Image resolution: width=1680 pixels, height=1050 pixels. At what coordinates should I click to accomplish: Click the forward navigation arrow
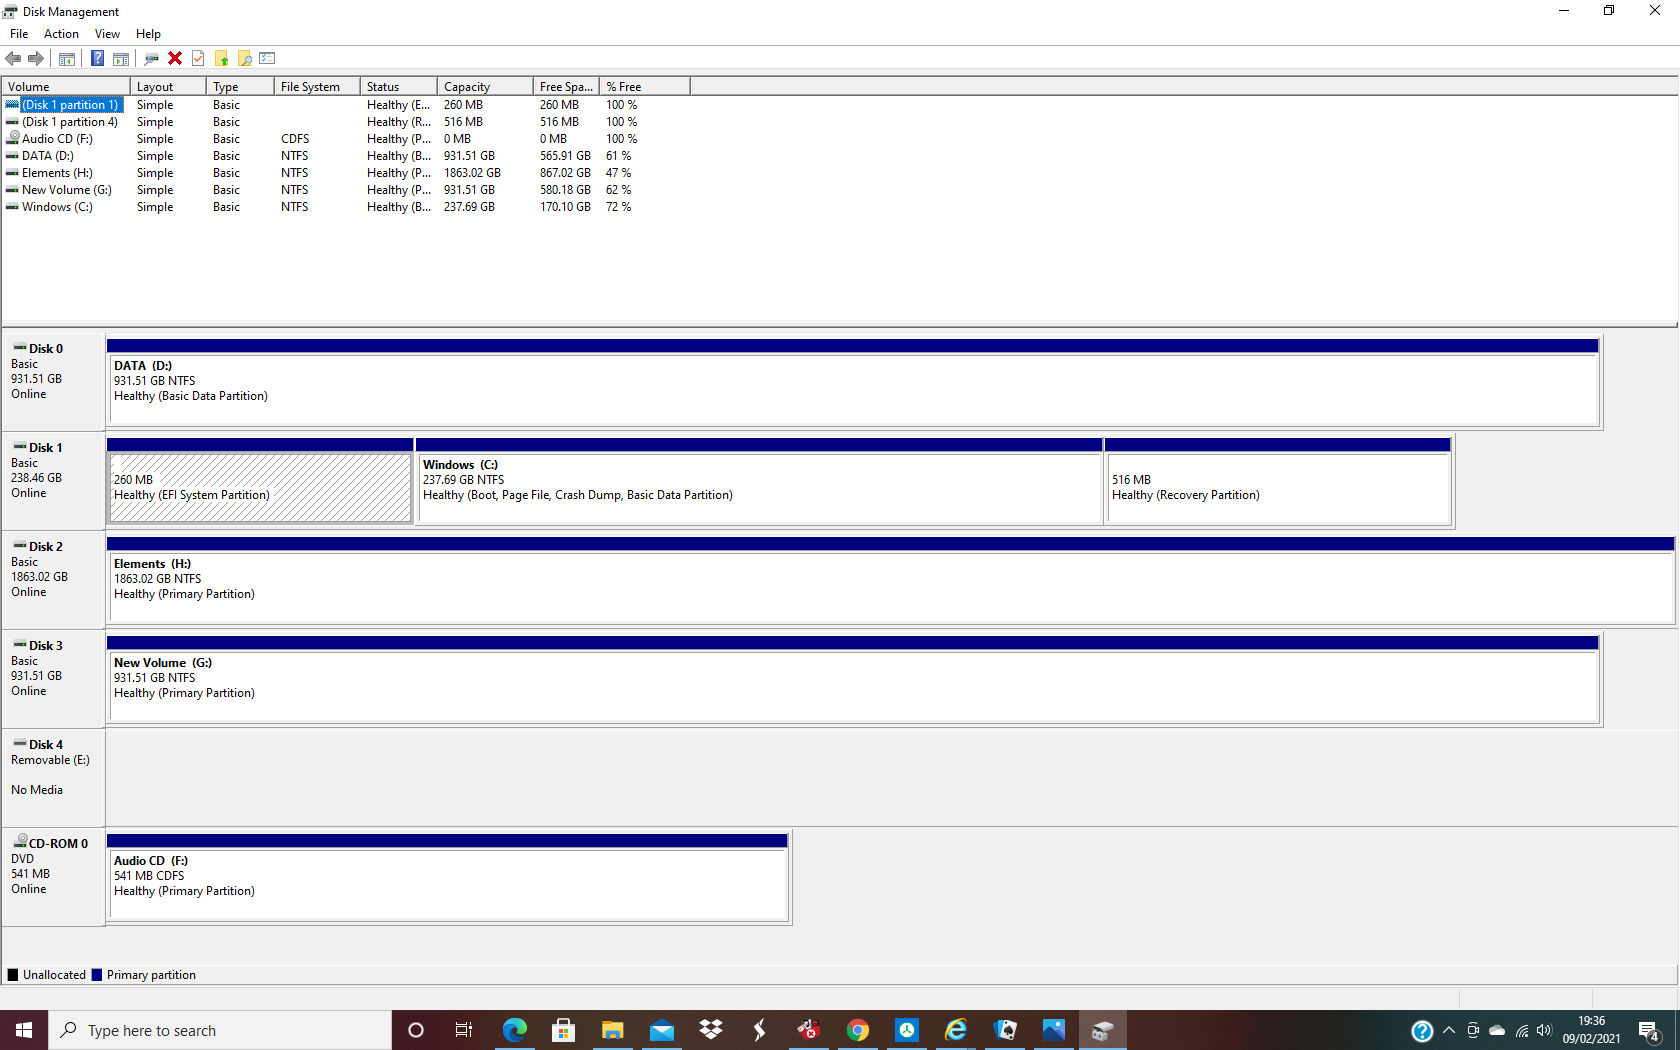[37, 58]
